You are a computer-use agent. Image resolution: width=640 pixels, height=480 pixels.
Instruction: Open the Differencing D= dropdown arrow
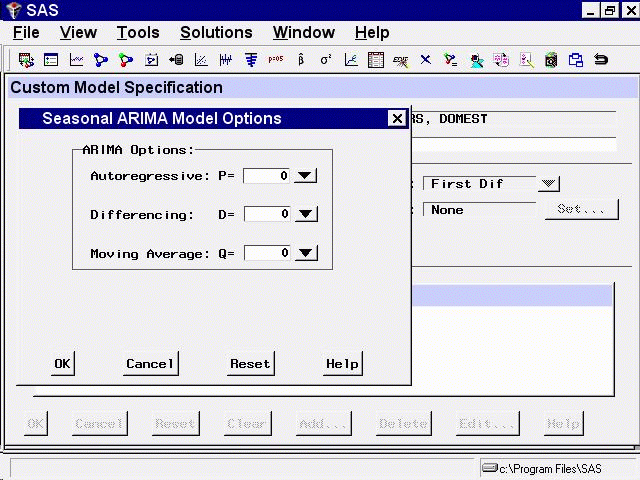306,214
